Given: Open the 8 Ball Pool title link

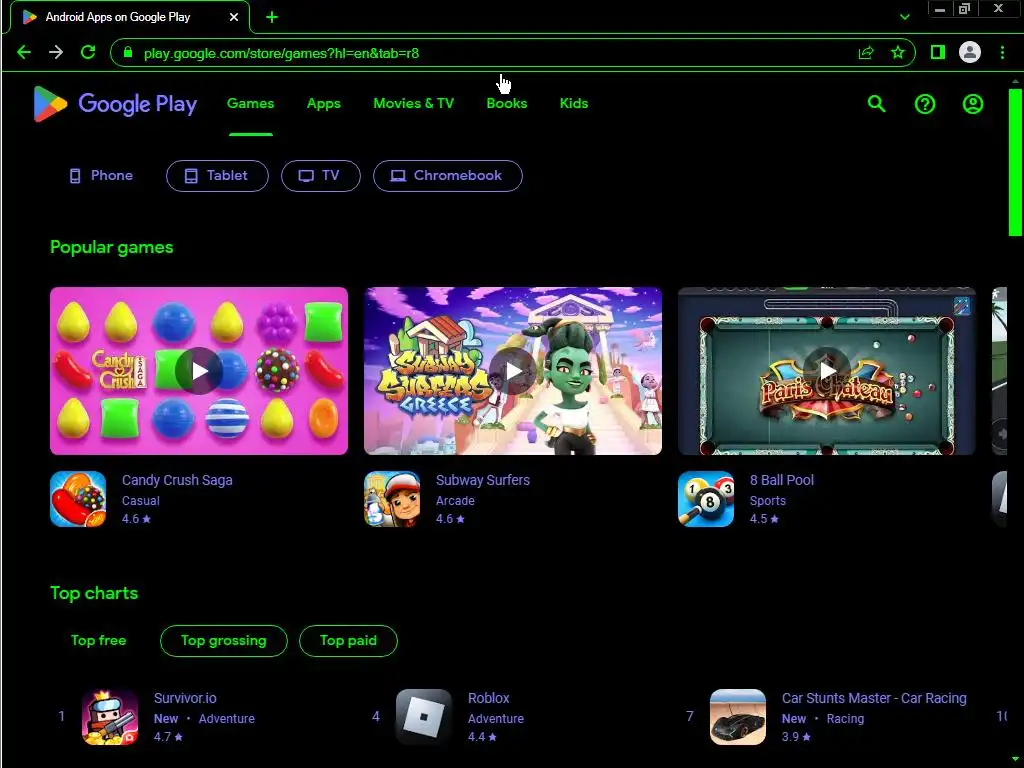Looking at the screenshot, I should tap(782, 480).
